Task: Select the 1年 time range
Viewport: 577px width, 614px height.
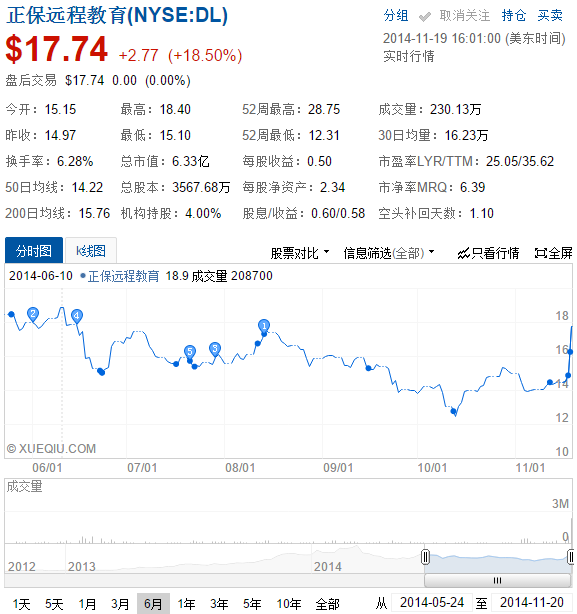Action: (x=186, y=604)
